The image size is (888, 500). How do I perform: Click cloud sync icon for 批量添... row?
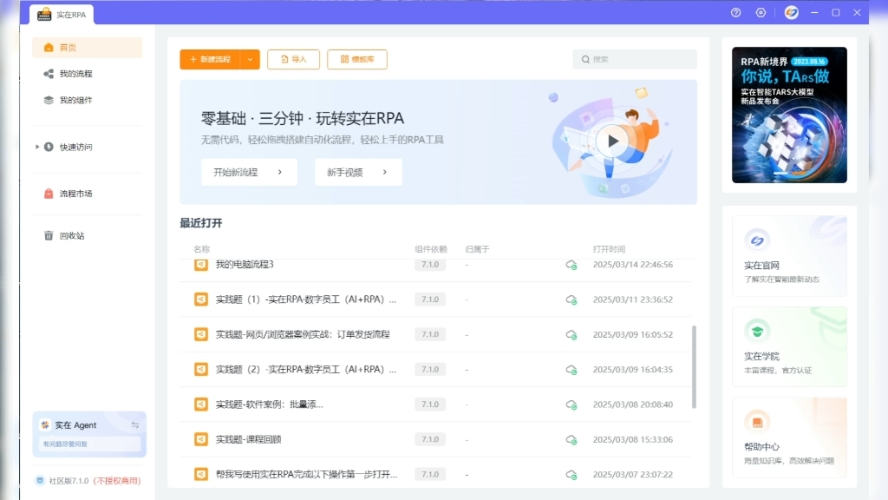click(x=571, y=405)
